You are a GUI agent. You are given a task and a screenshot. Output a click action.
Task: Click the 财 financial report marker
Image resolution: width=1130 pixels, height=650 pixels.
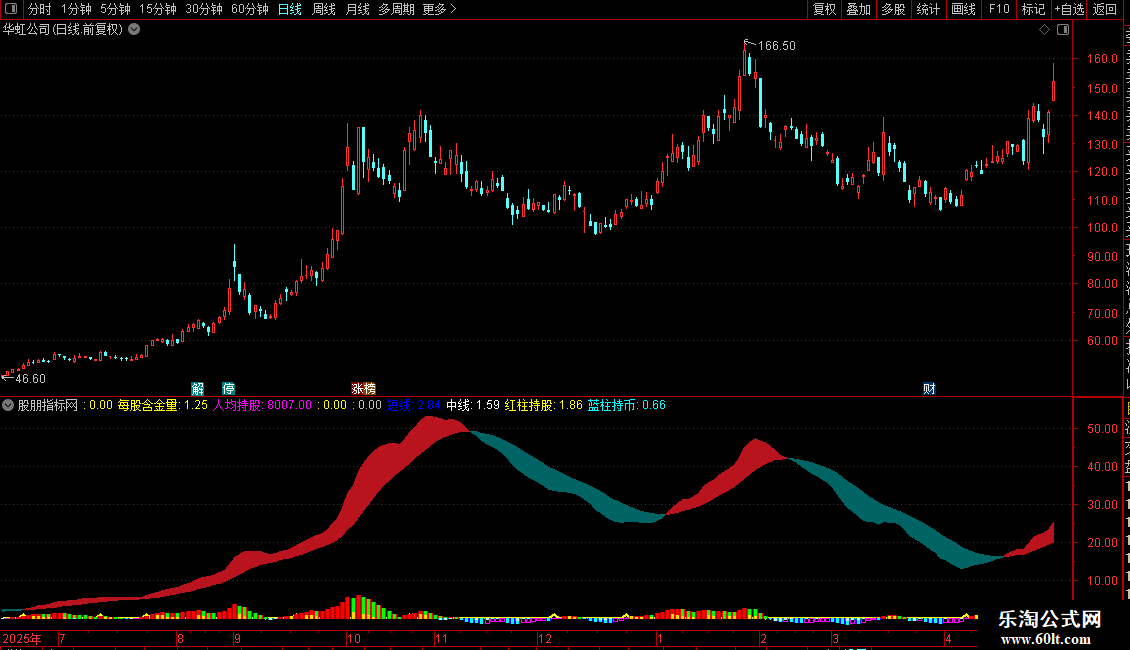tap(929, 388)
